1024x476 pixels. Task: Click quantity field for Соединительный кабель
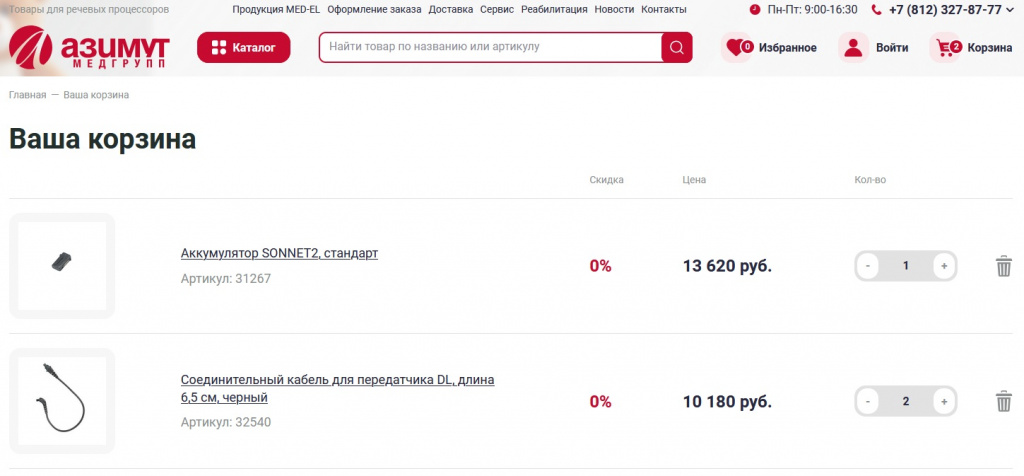pyautogui.click(x=906, y=401)
